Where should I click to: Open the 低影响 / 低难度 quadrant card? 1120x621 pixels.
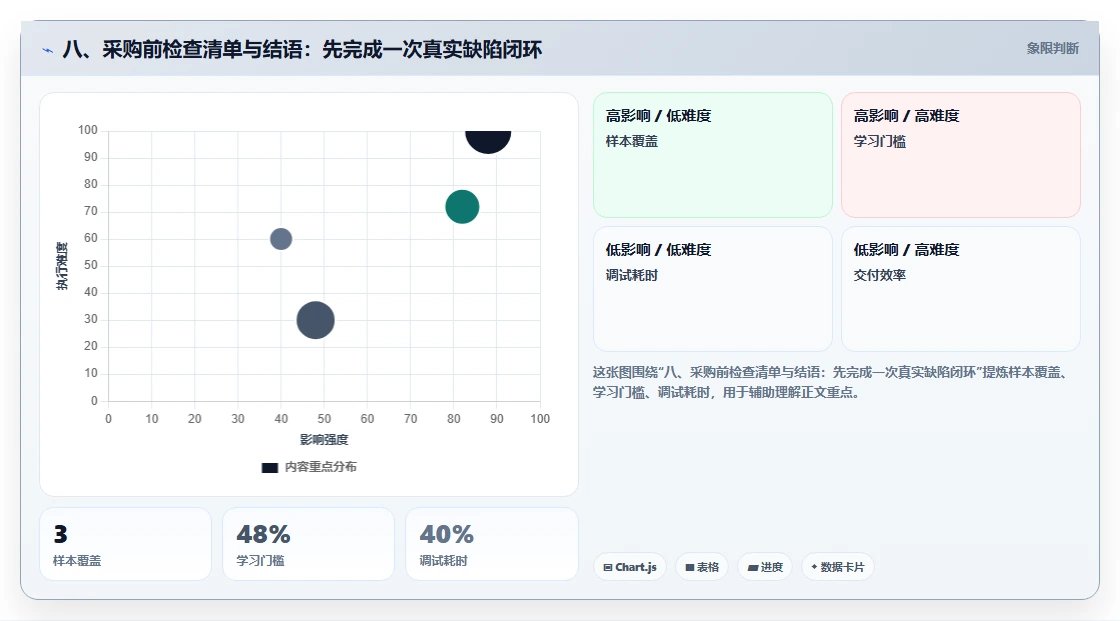713,289
